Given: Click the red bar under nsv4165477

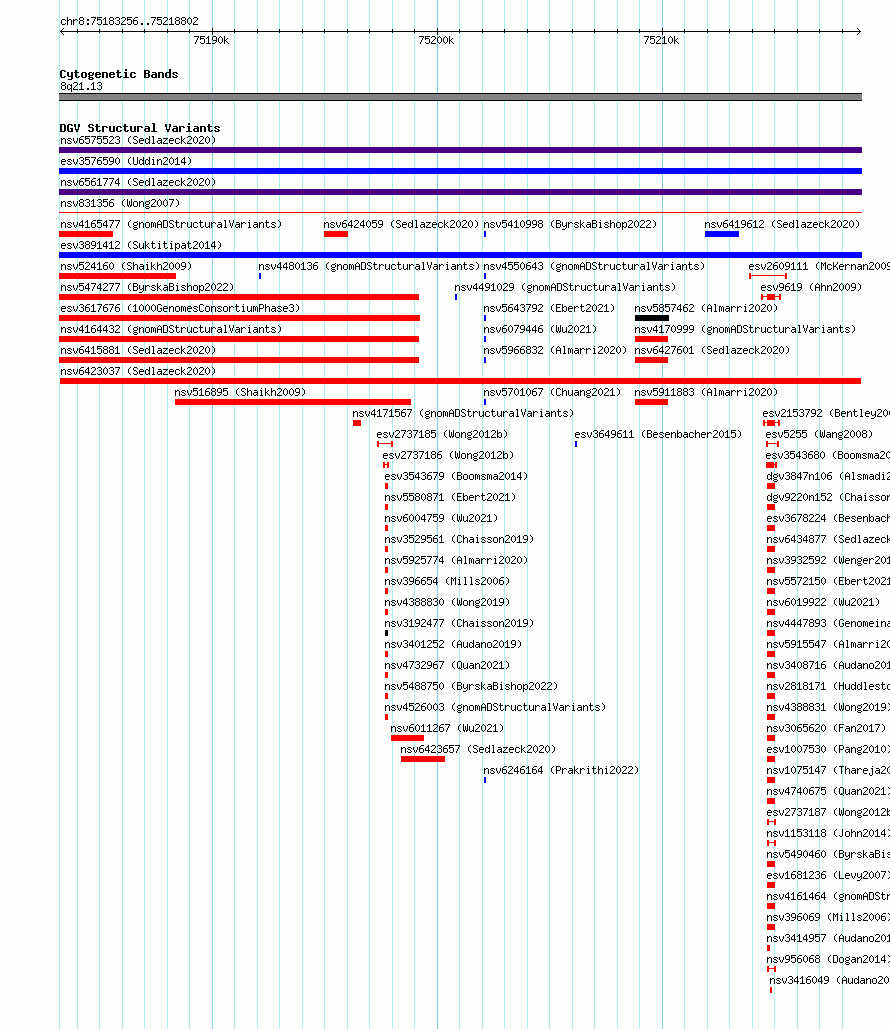Looking at the screenshot, I should coord(86,234).
